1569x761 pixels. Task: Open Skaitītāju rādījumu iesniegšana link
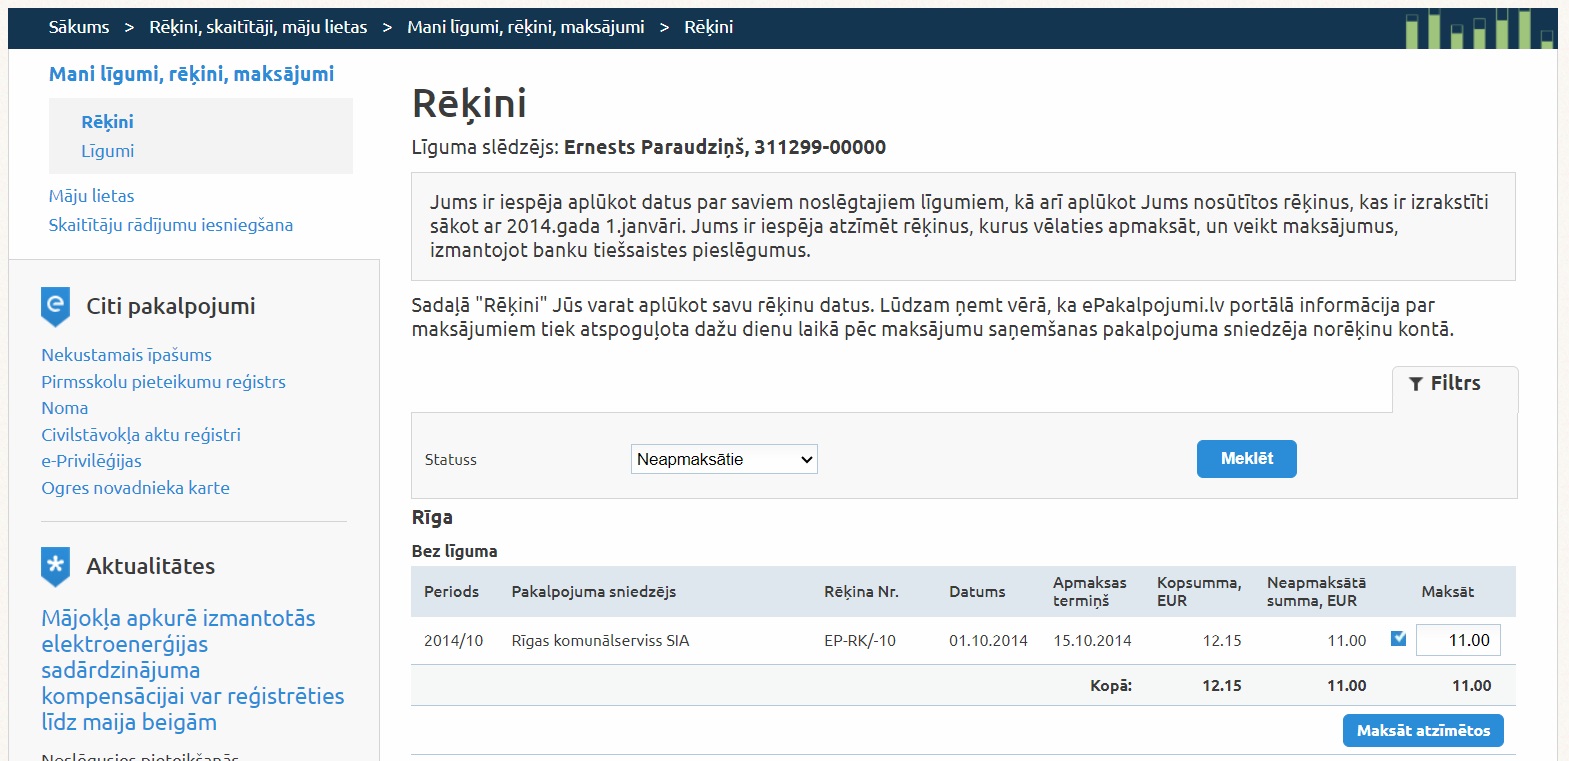[171, 225]
